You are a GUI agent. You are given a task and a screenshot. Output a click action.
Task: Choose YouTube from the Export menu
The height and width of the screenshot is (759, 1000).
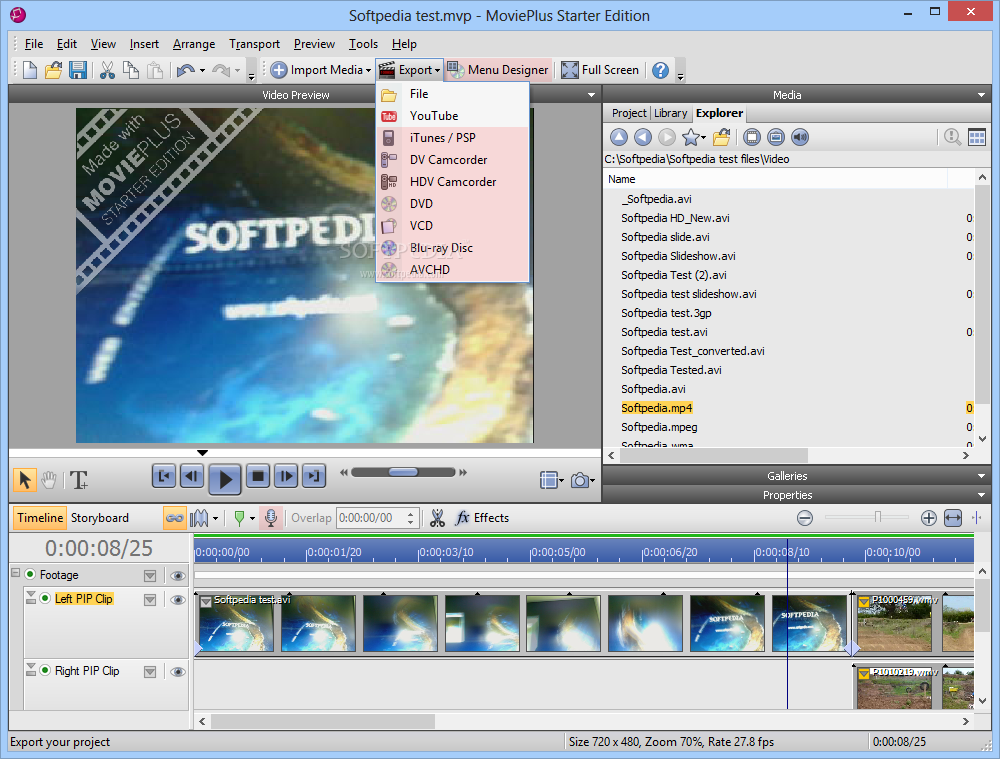pyautogui.click(x=453, y=116)
